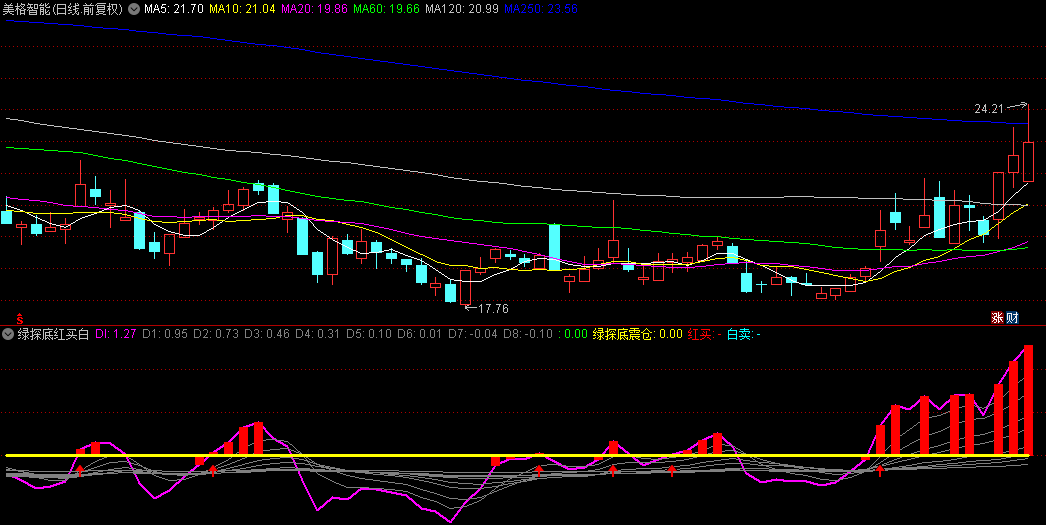Select the MA5: 21.70 label
The height and width of the screenshot is (525, 1046).
coord(173,9)
